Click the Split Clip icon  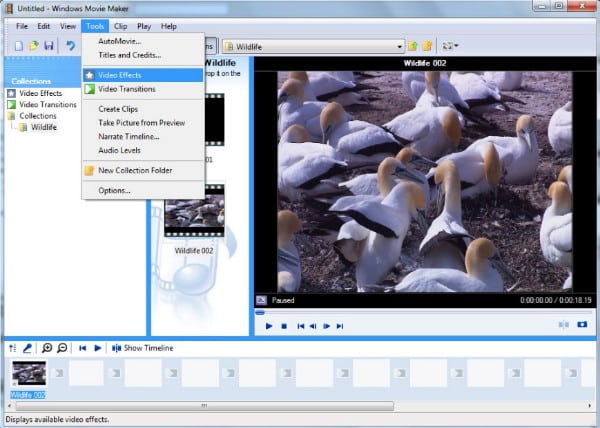[x=563, y=325]
